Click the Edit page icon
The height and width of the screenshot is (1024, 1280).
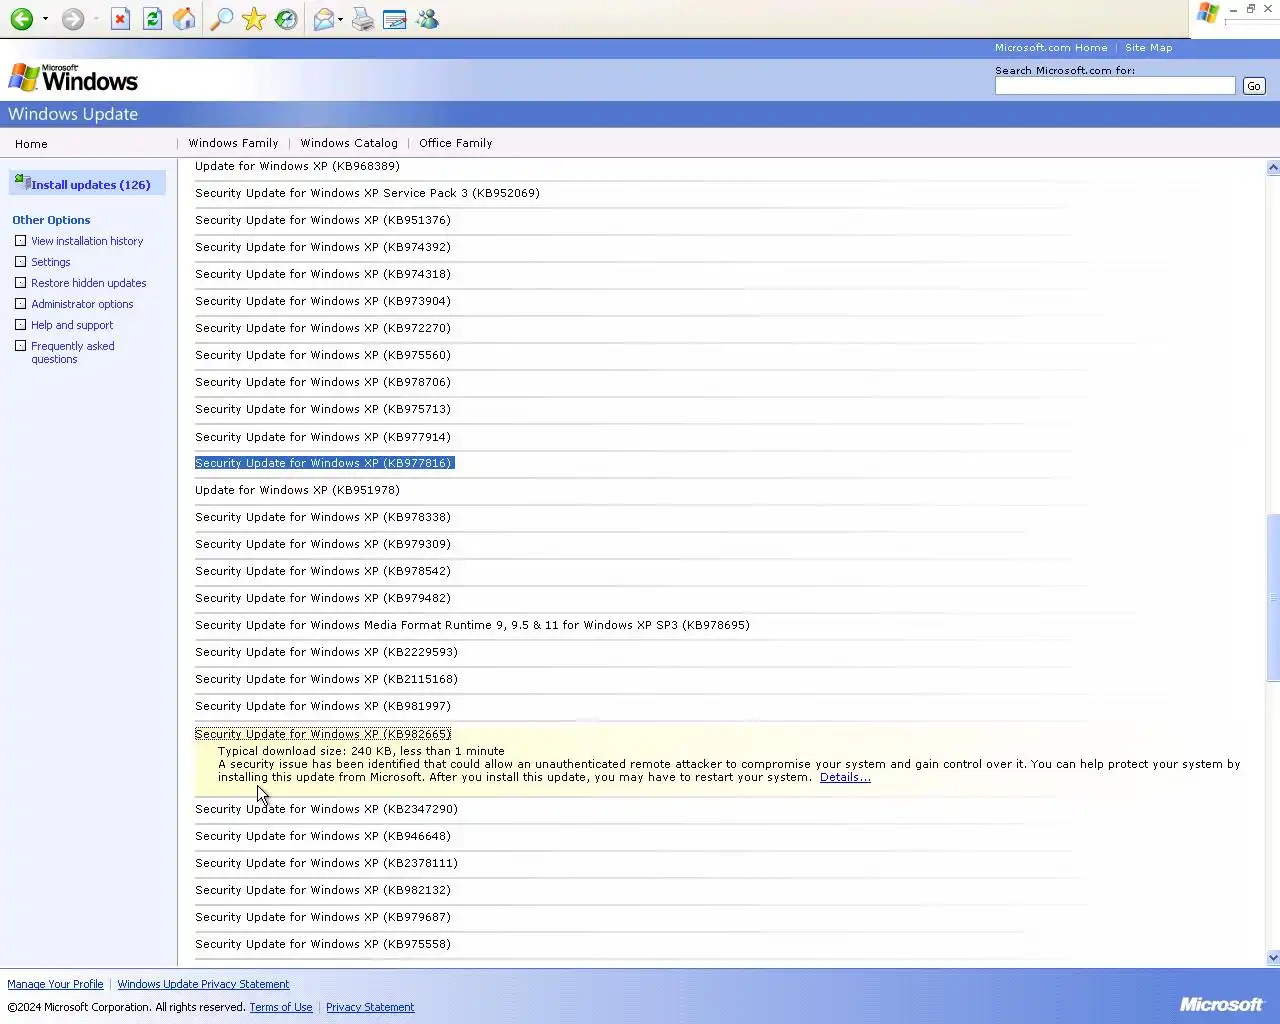click(395, 19)
